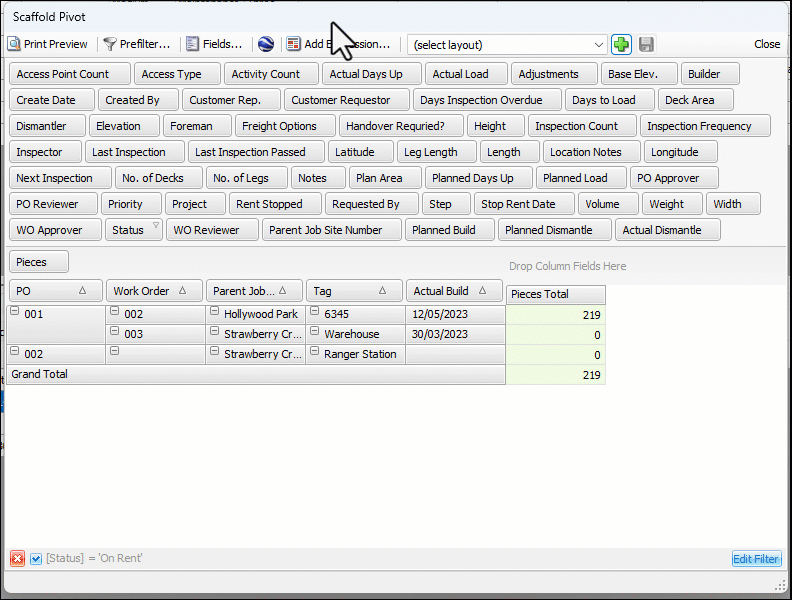The image size is (792, 600).
Task: Click the Close button in the toolbar
Action: tap(767, 44)
